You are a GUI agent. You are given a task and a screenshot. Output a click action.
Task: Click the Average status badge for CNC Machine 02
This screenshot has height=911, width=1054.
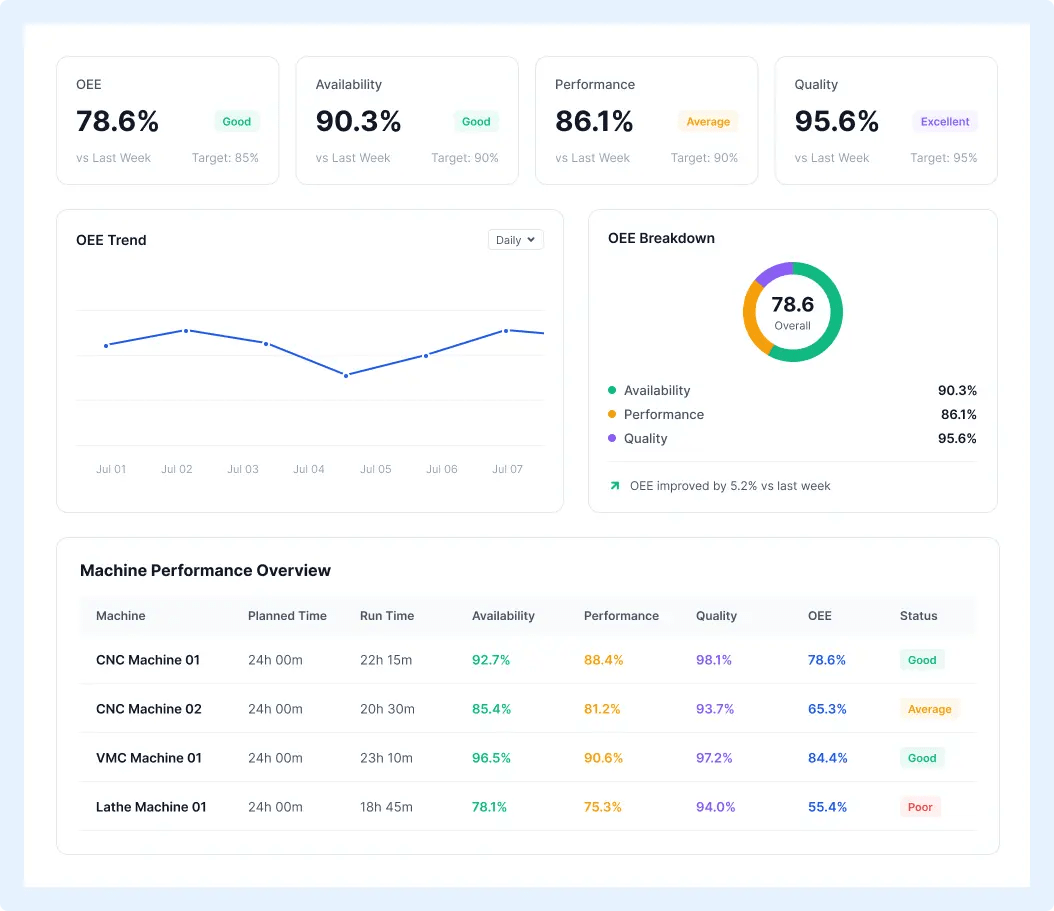[x=930, y=709]
